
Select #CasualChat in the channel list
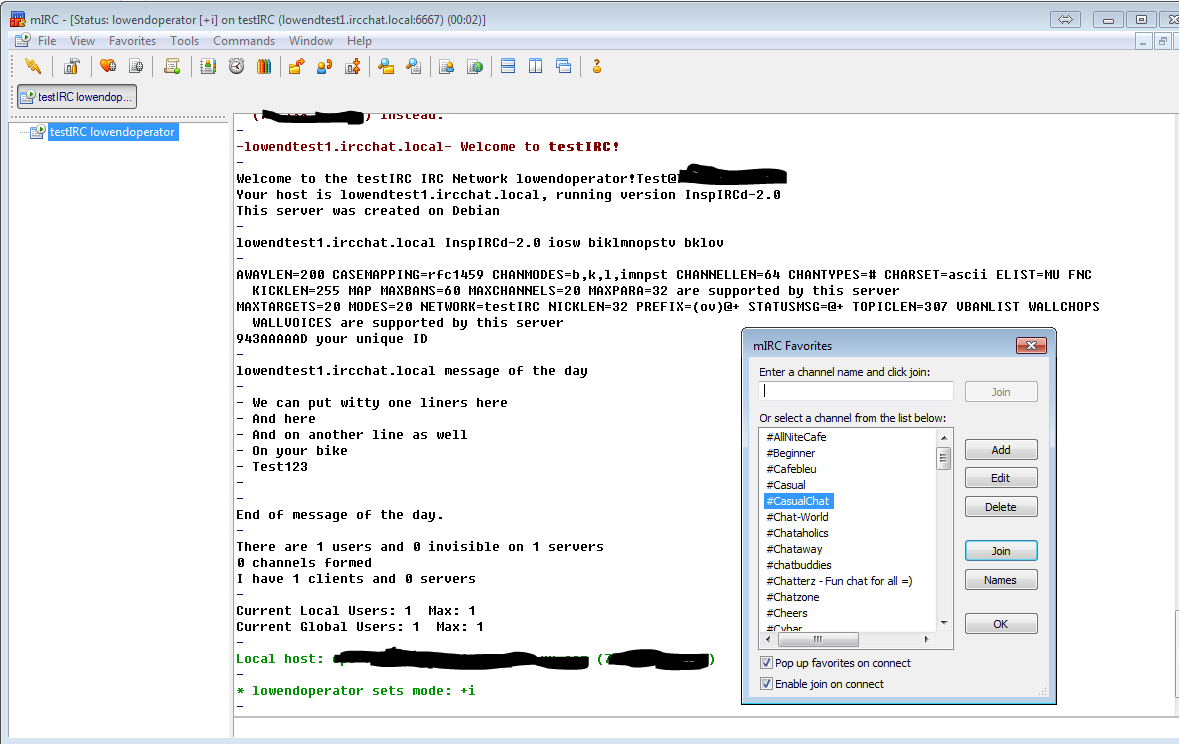(799, 501)
